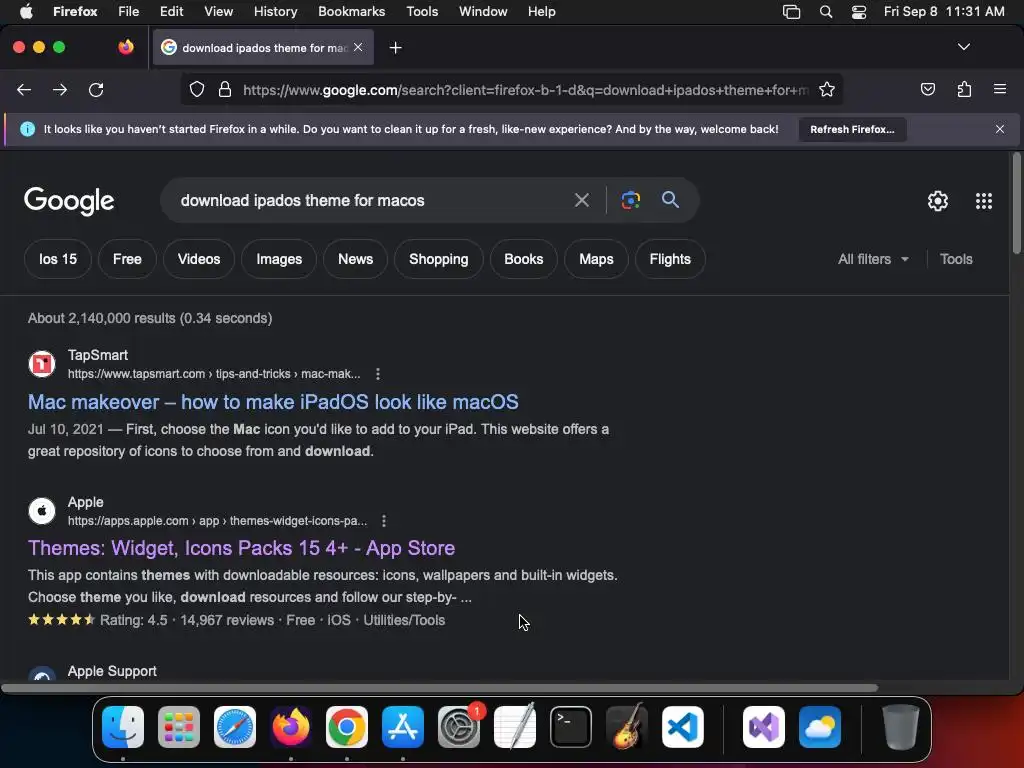Viewport: 1024px width, 768px height.
Task: Open Finder from the Dock
Action: (x=123, y=727)
